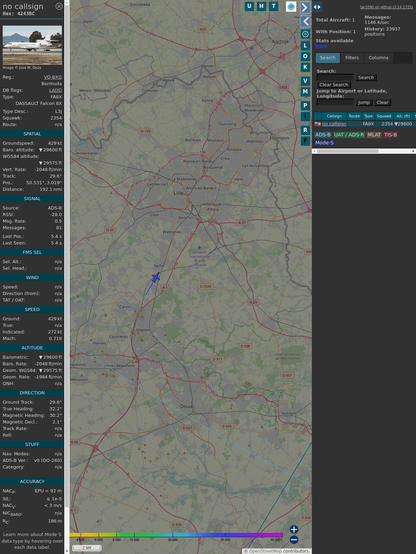Click the Jump button
Screen dimensions: 416x554
364,102
